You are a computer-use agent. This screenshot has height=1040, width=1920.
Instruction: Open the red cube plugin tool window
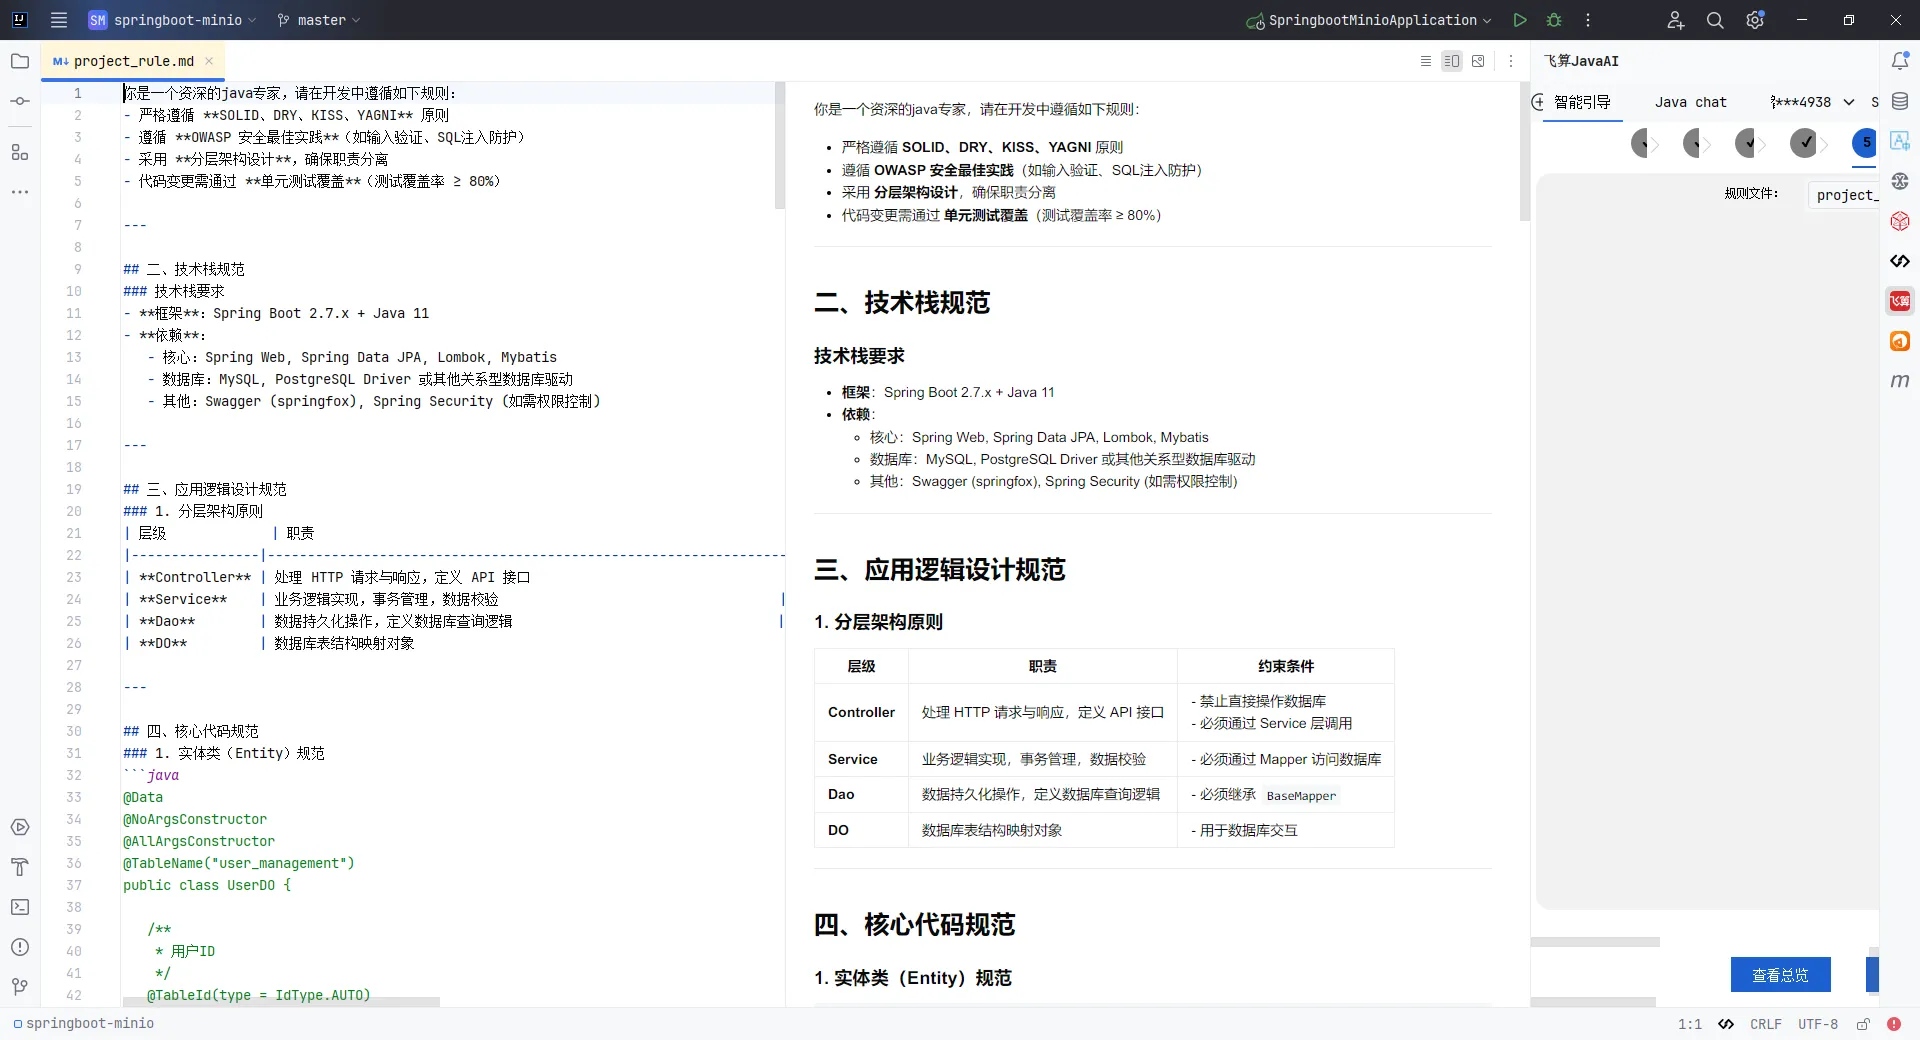[x=1900, y=221]
